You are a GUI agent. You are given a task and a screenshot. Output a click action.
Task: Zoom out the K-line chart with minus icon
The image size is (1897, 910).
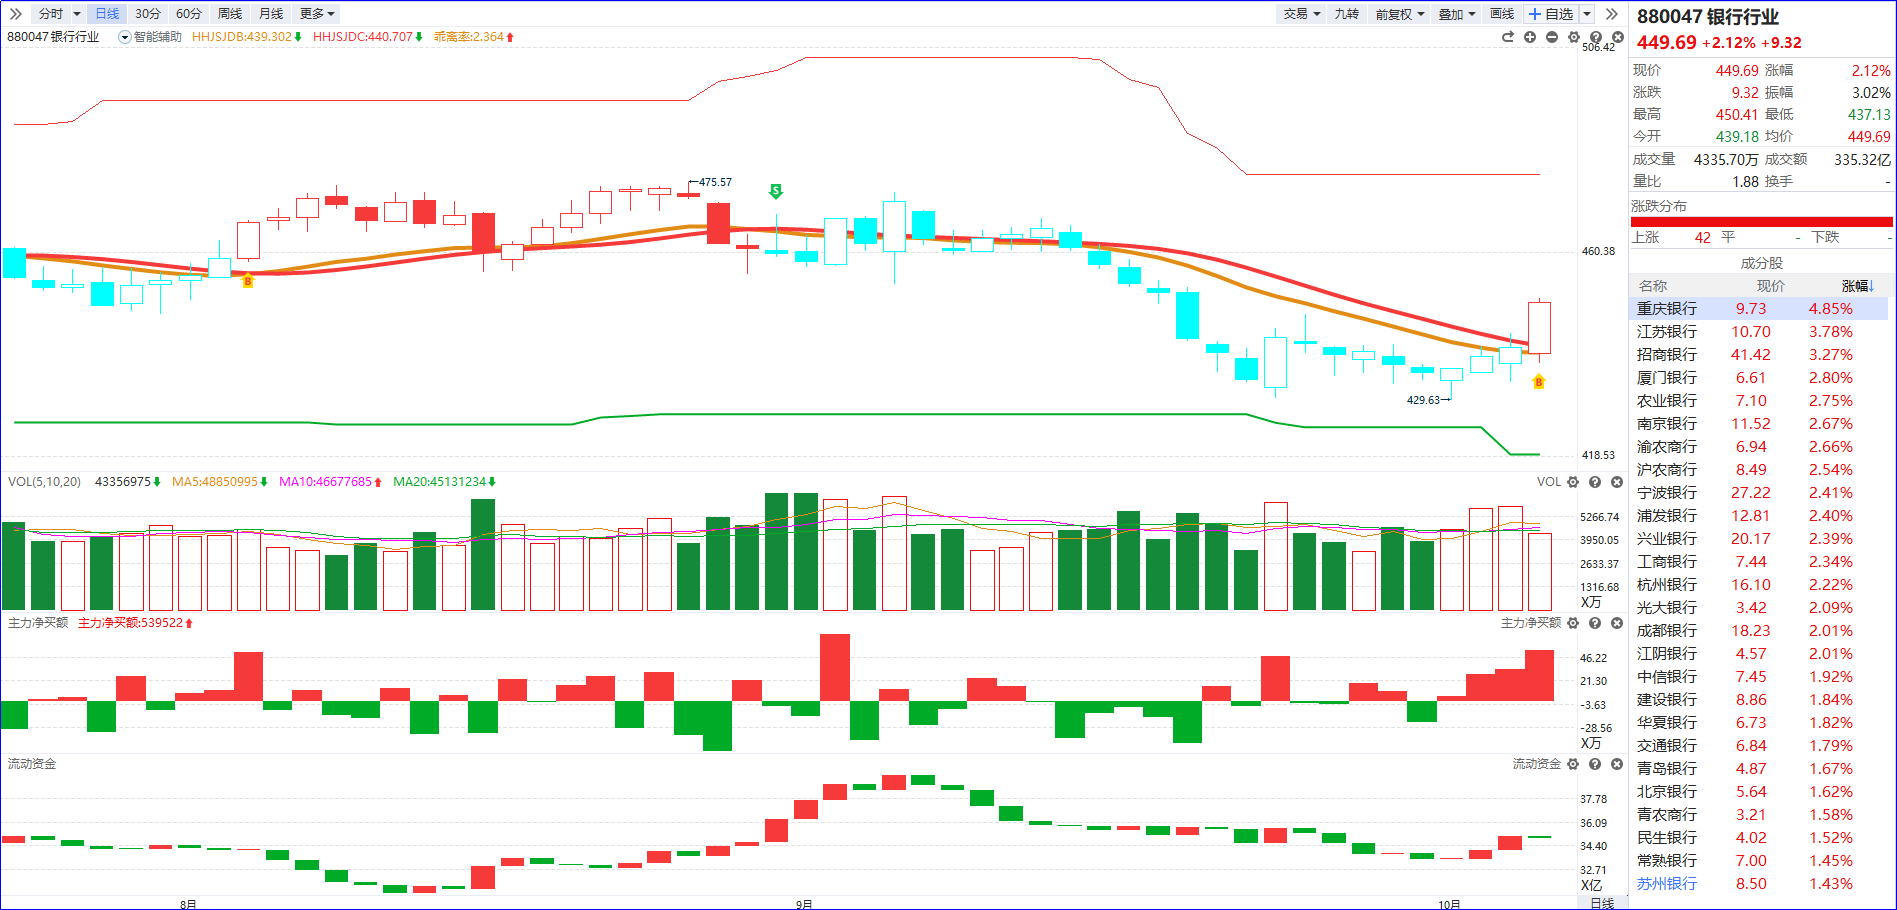coord(1552,37)
